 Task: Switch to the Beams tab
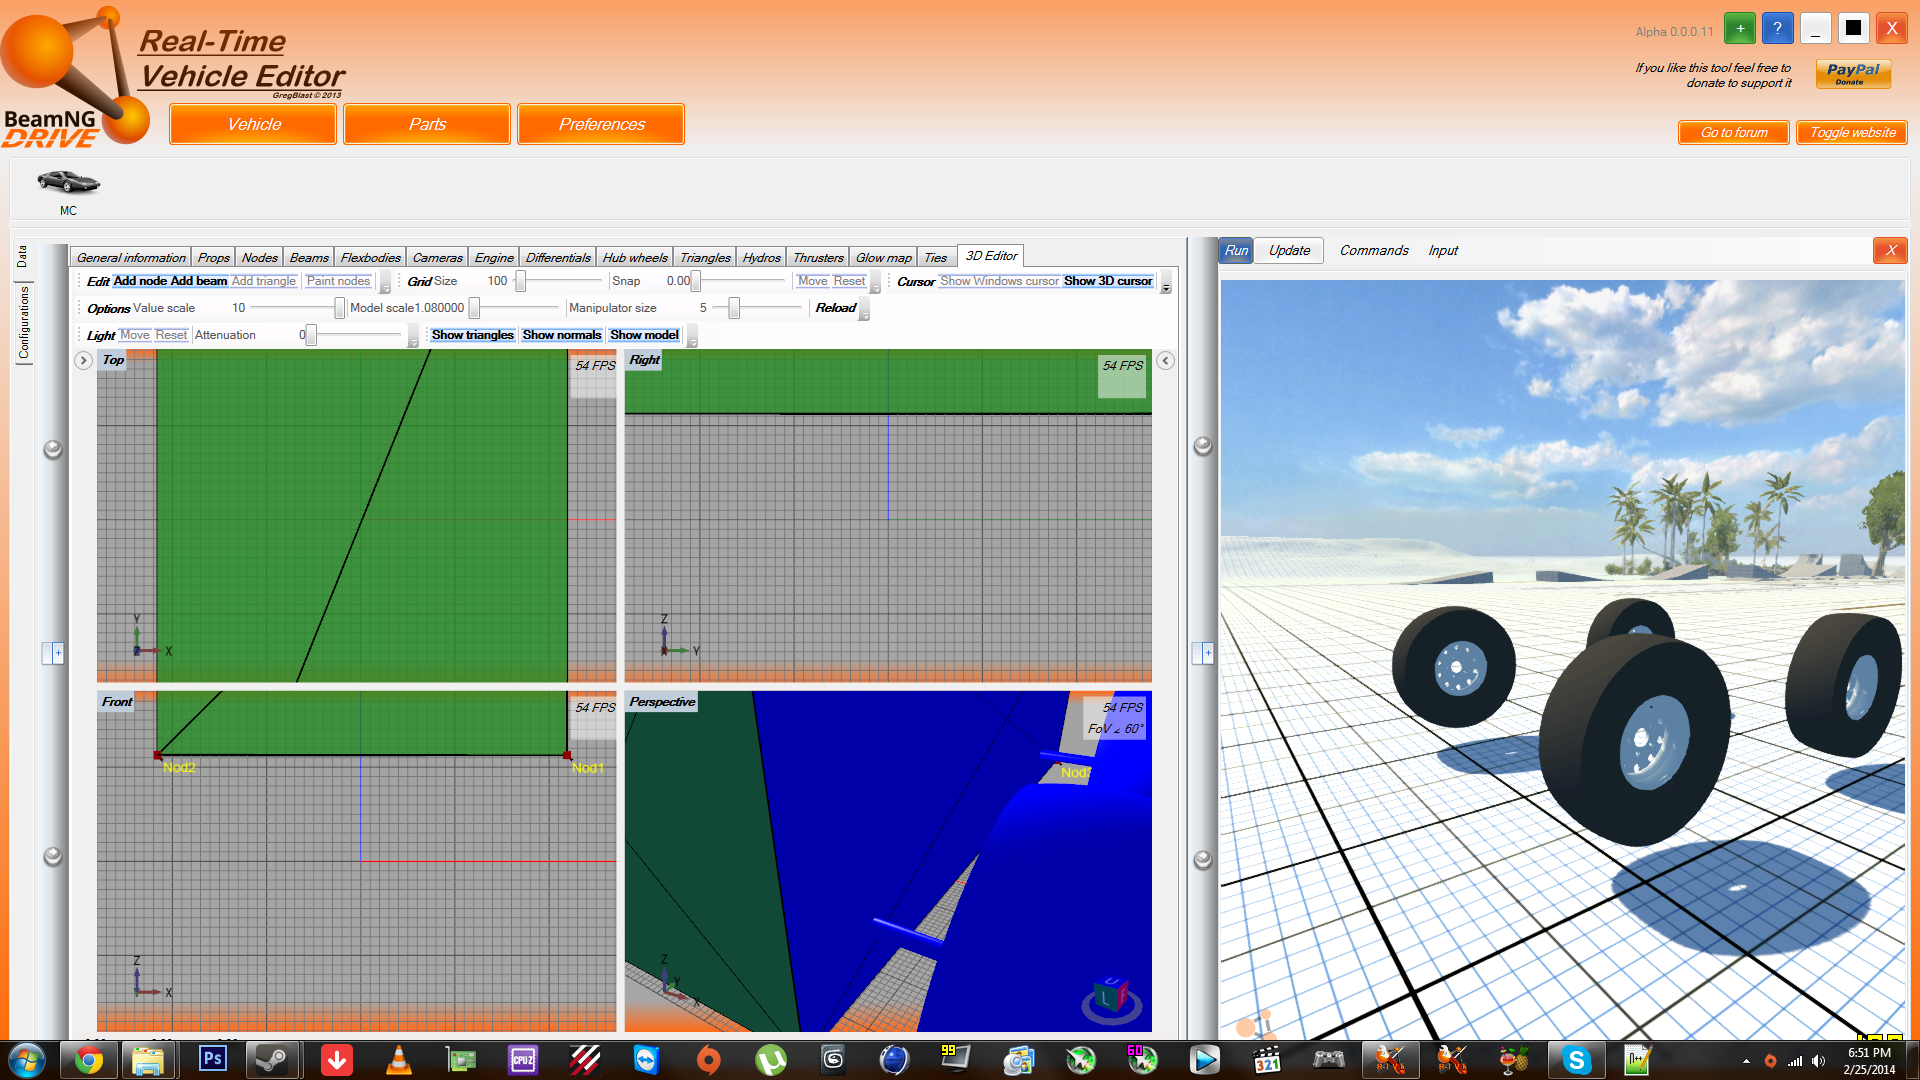coord(309,258)
